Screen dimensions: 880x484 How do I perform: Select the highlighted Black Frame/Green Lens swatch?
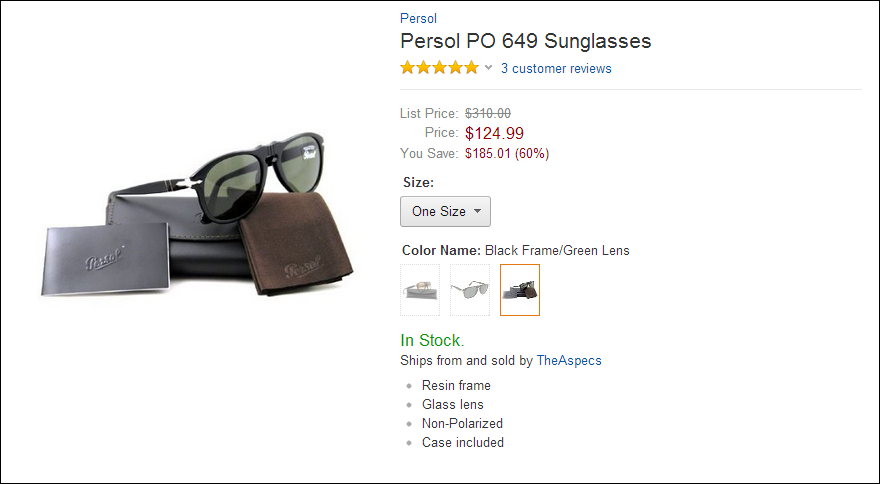pyautogui.click(x=520, y=290)
